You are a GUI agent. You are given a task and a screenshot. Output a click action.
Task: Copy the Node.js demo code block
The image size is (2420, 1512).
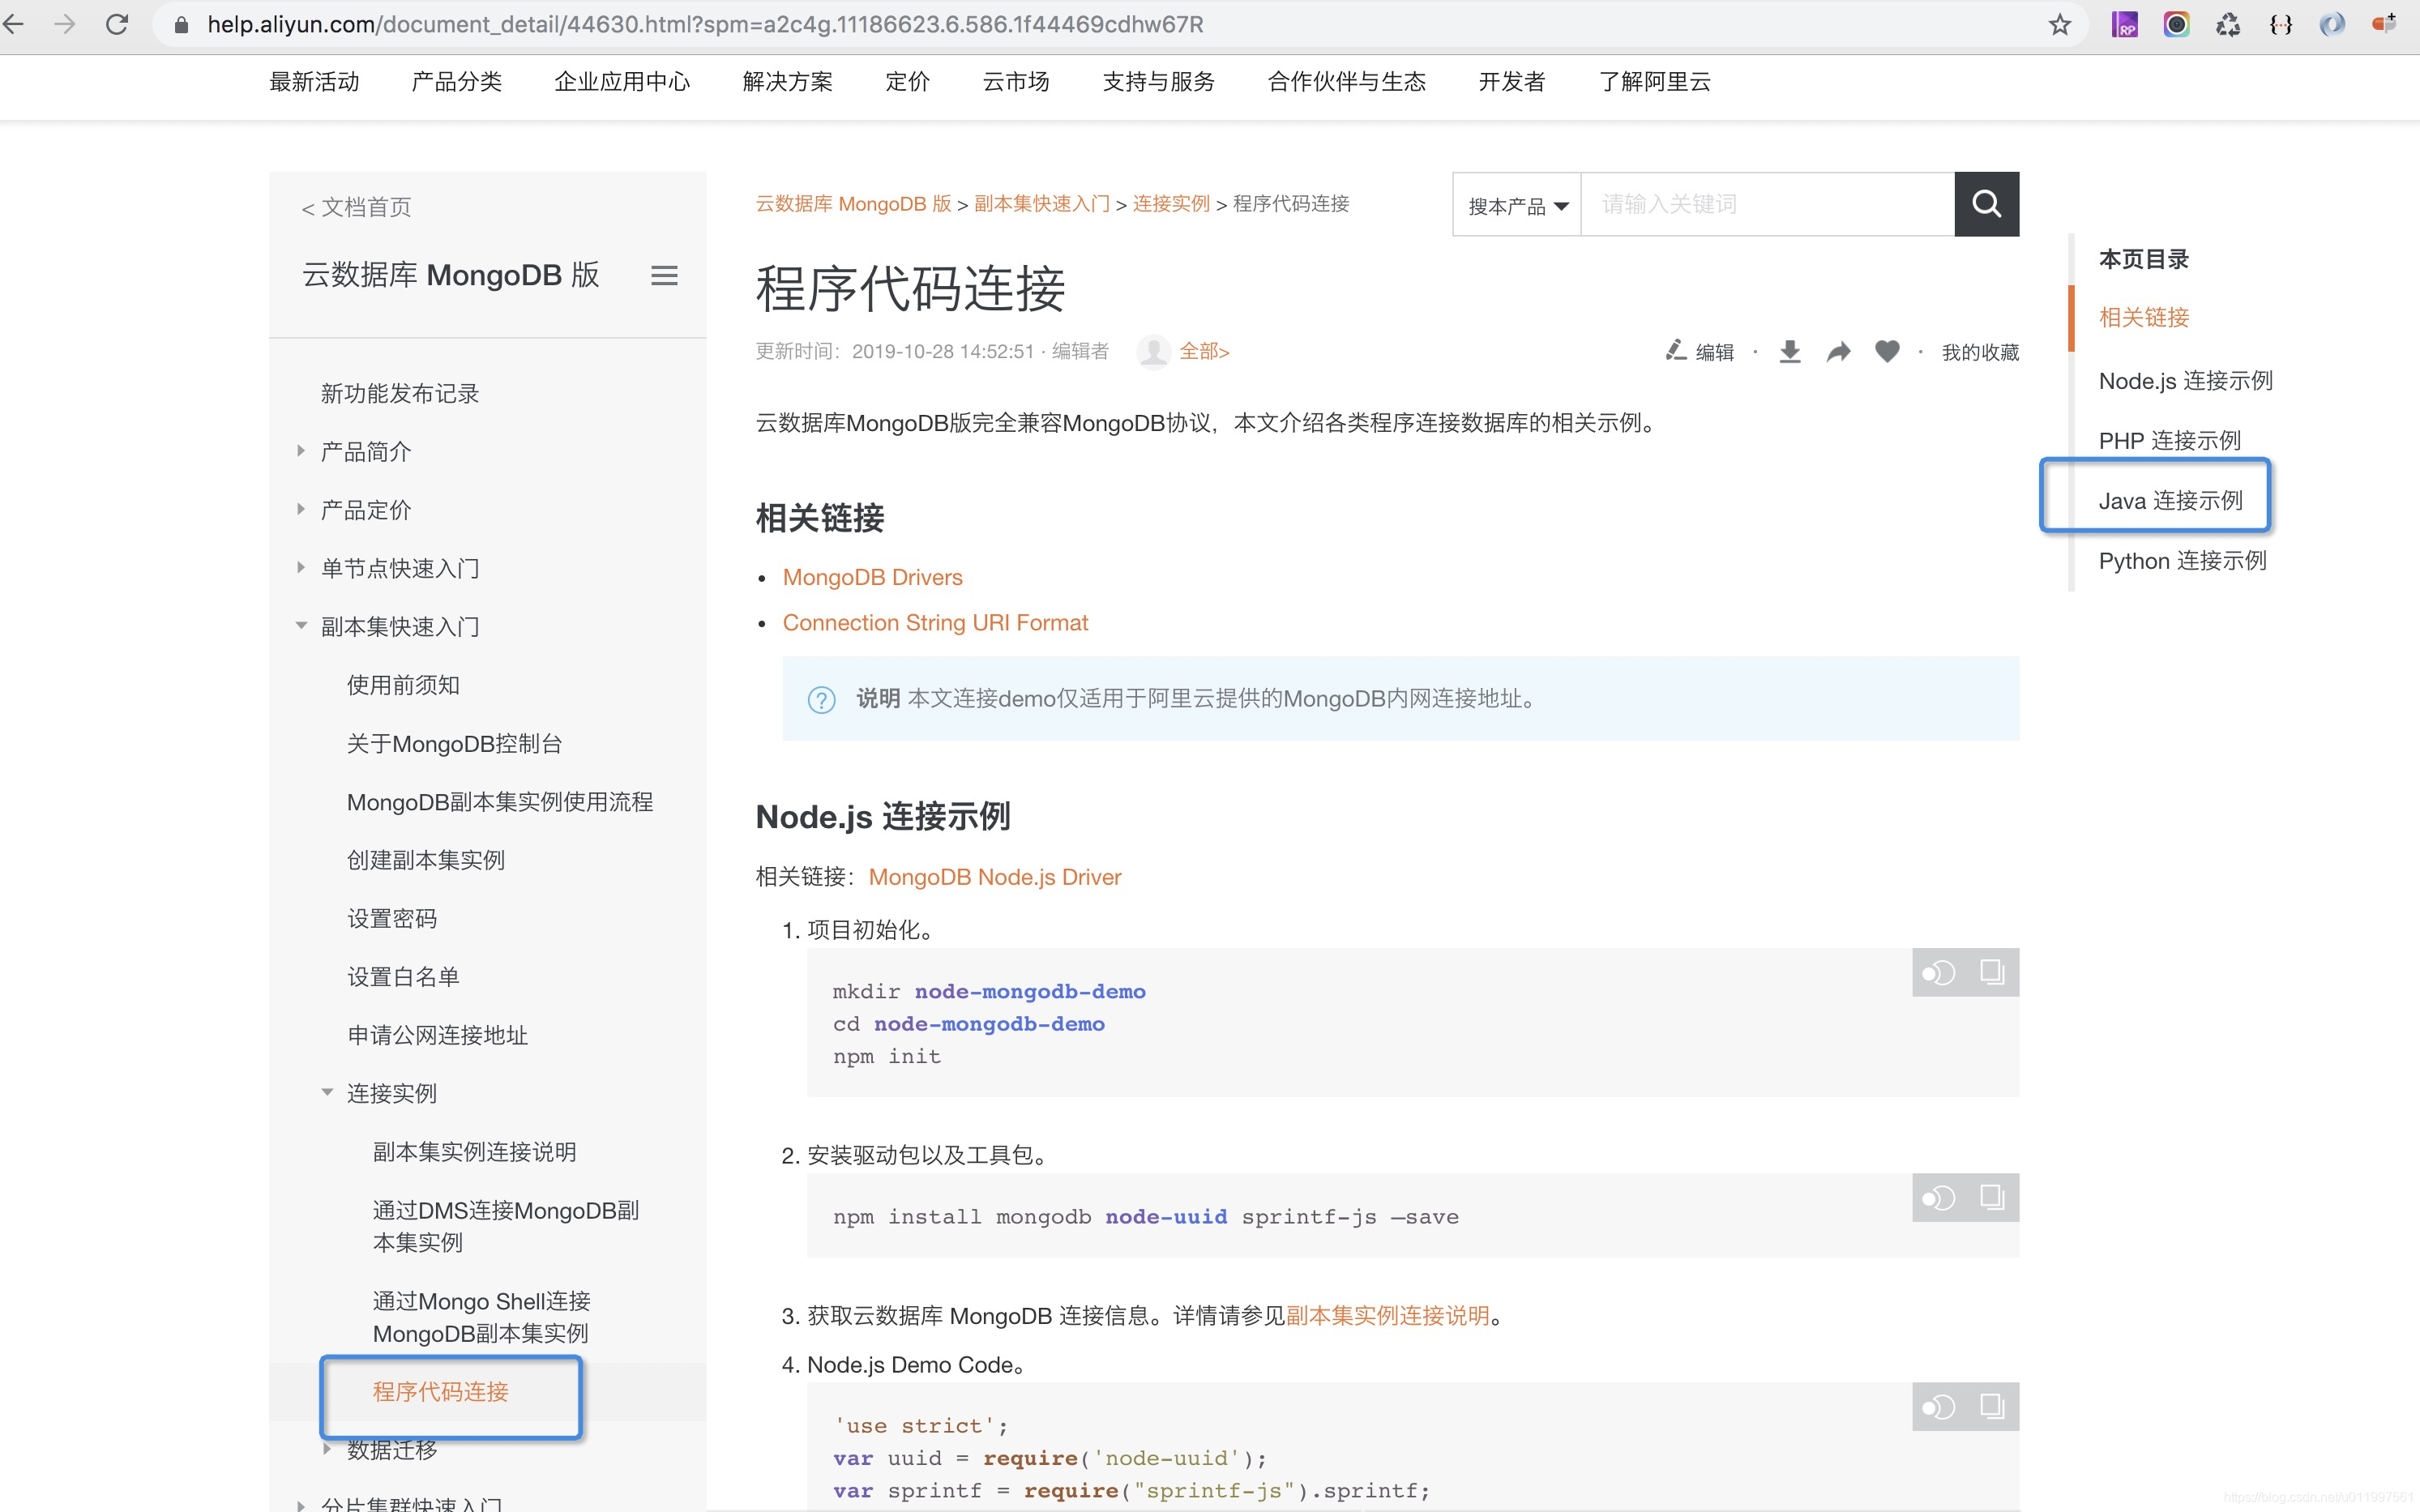[1992, 1407]
